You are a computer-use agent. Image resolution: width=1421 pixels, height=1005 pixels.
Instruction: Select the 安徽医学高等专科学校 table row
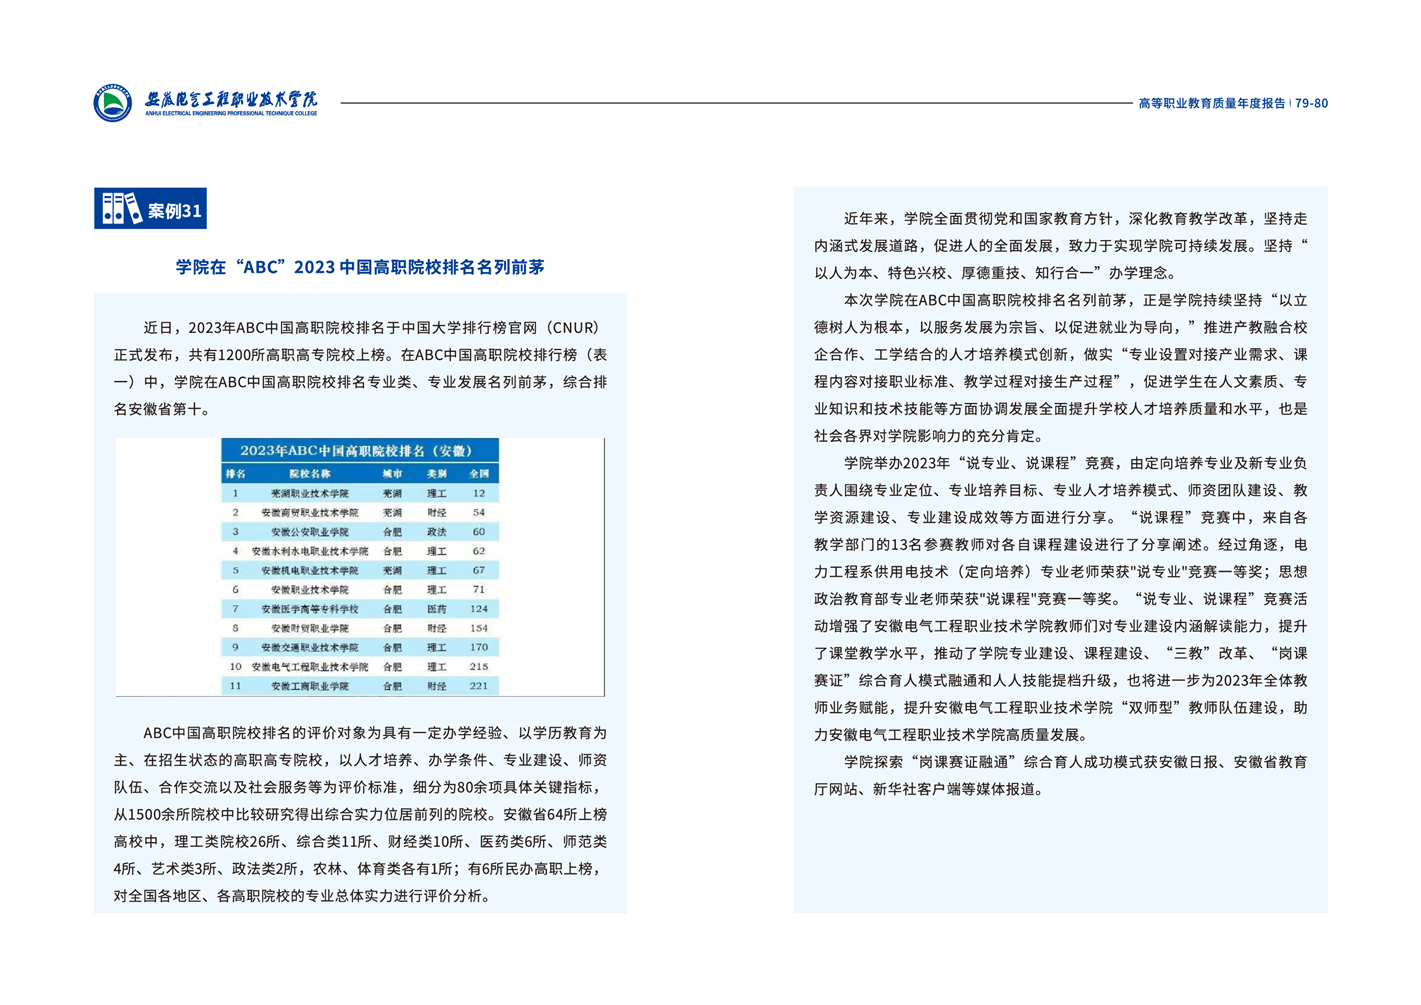pyautogui.click(x=359, y=609)
